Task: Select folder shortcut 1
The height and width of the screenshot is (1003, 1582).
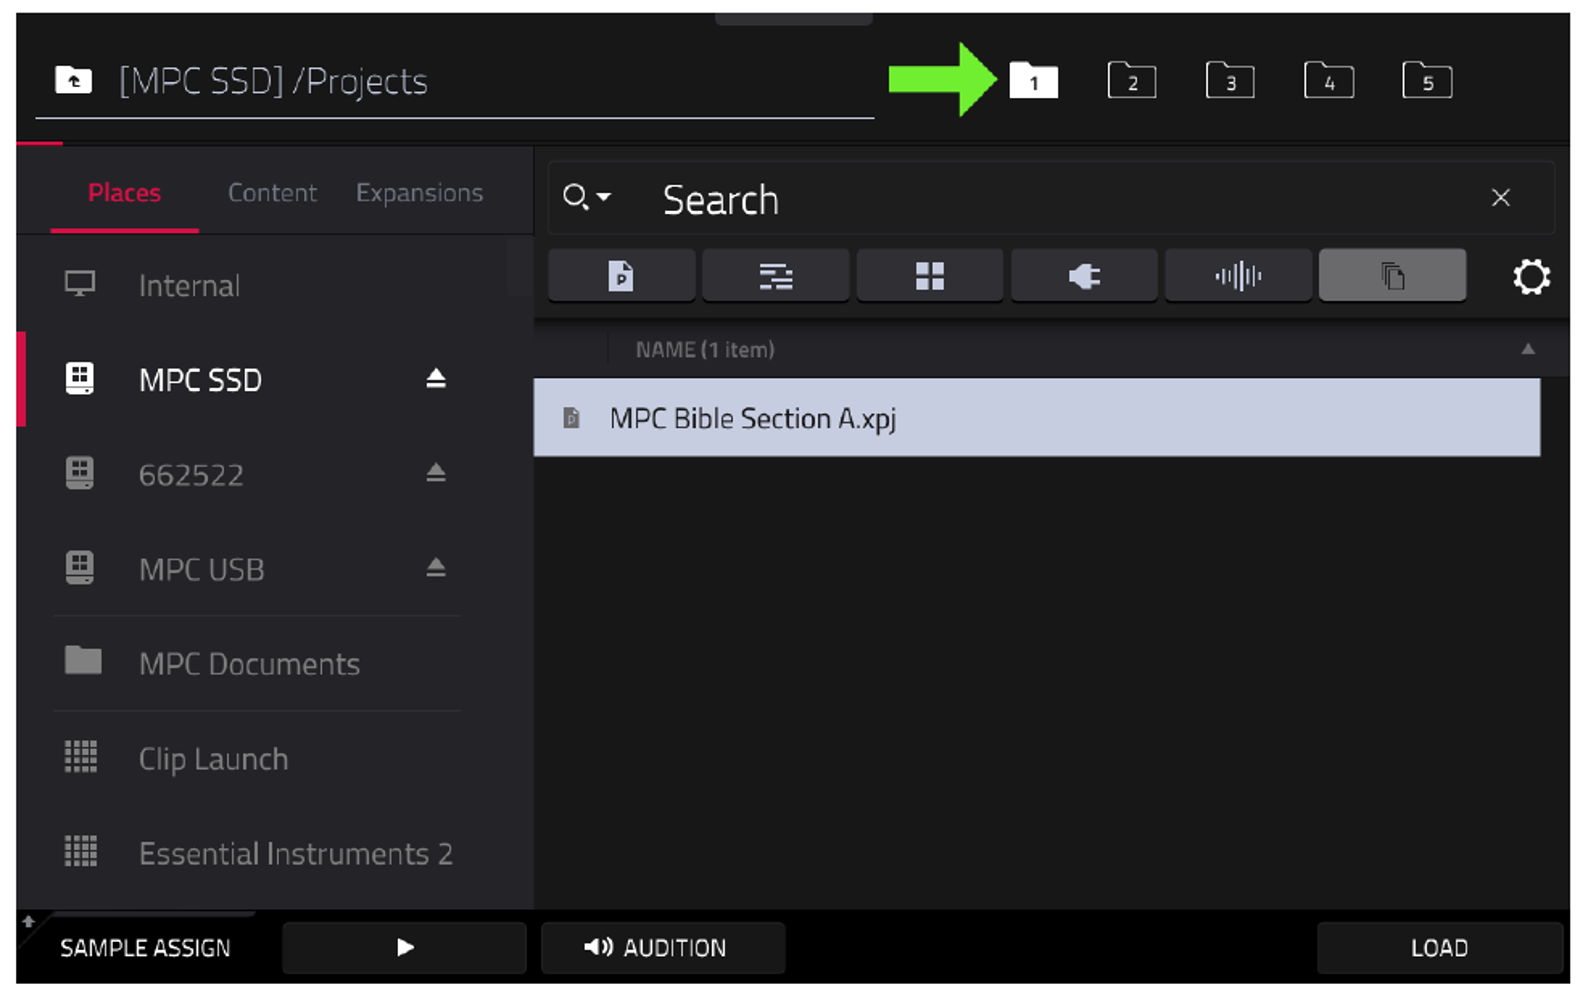Action: [1033, 80]
